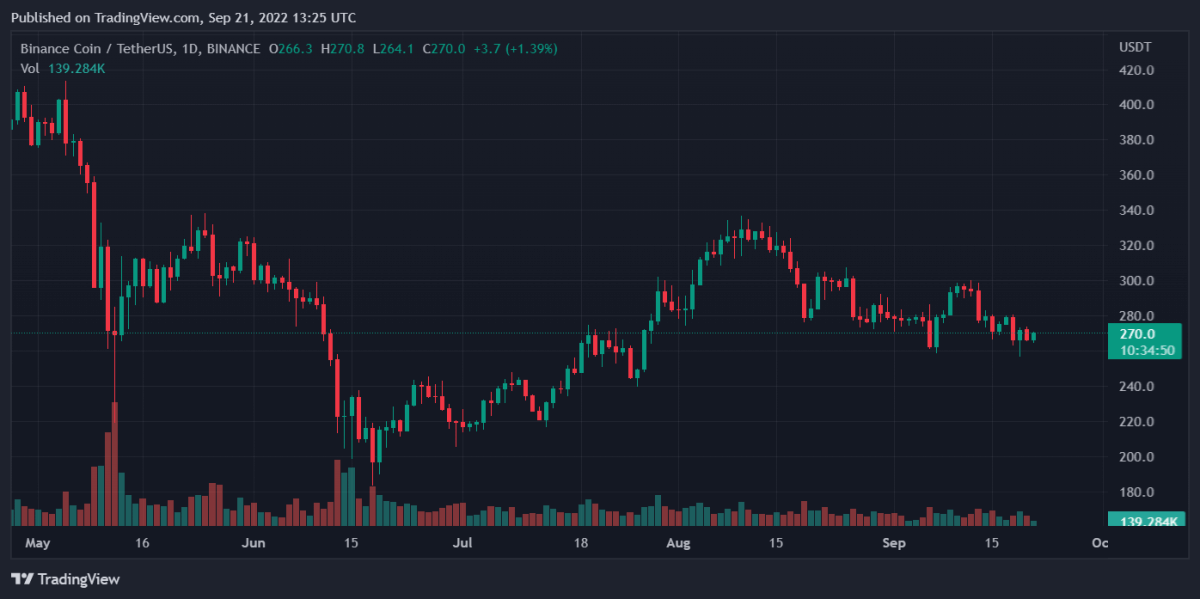Click the 180.0 price axis label

(1138, 492)
